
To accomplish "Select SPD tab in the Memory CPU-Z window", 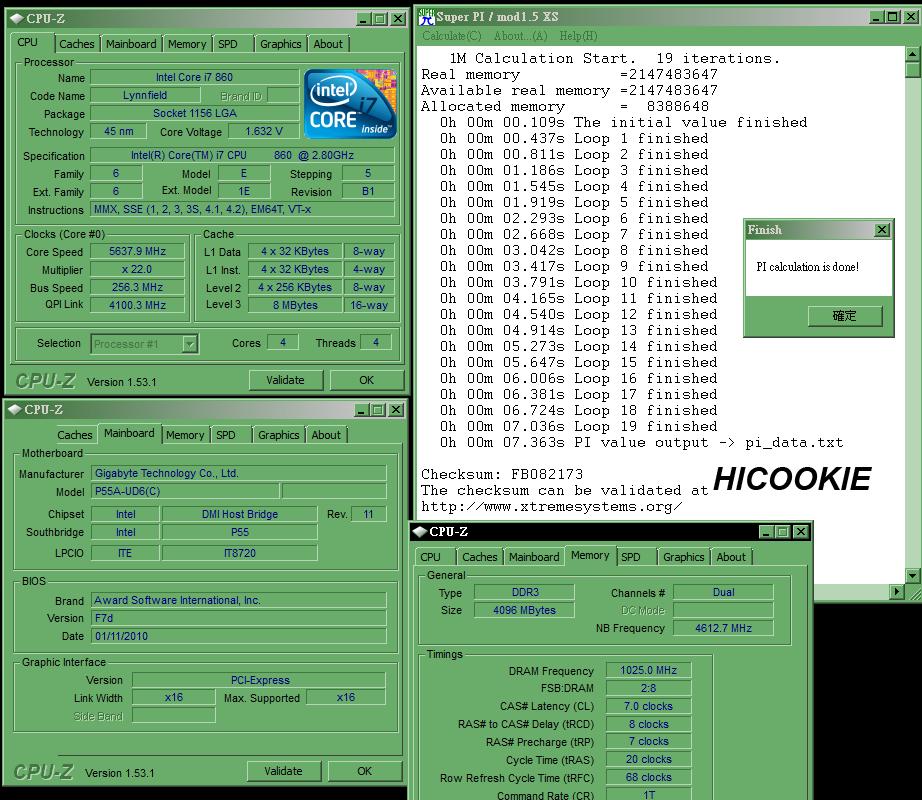I will pyautogui.click(x=631, y=557).
